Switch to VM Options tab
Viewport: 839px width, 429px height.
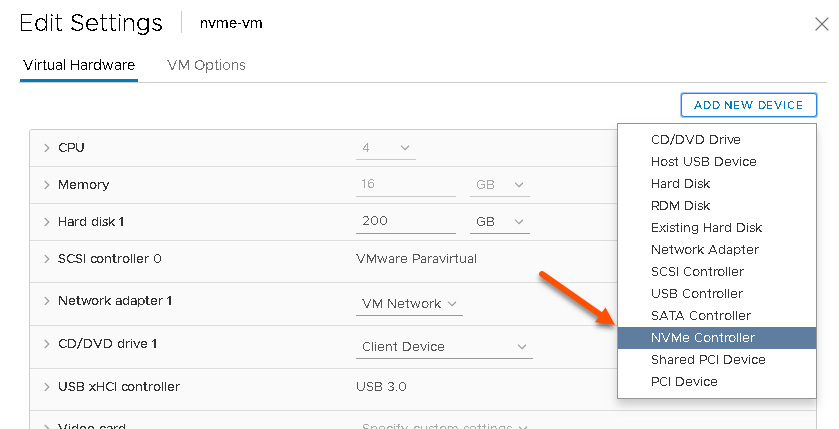click(x=206, y=65)
